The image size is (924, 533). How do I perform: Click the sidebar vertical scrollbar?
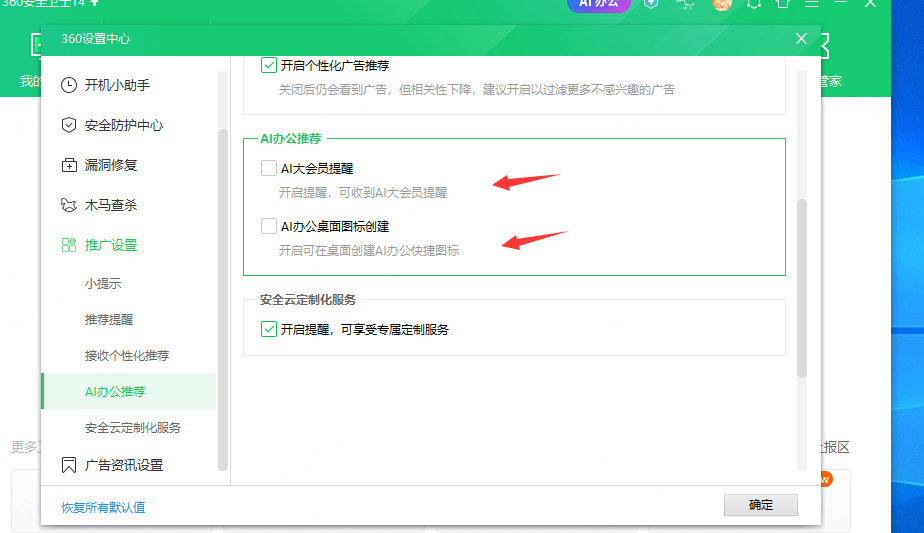tap(223, 300)
